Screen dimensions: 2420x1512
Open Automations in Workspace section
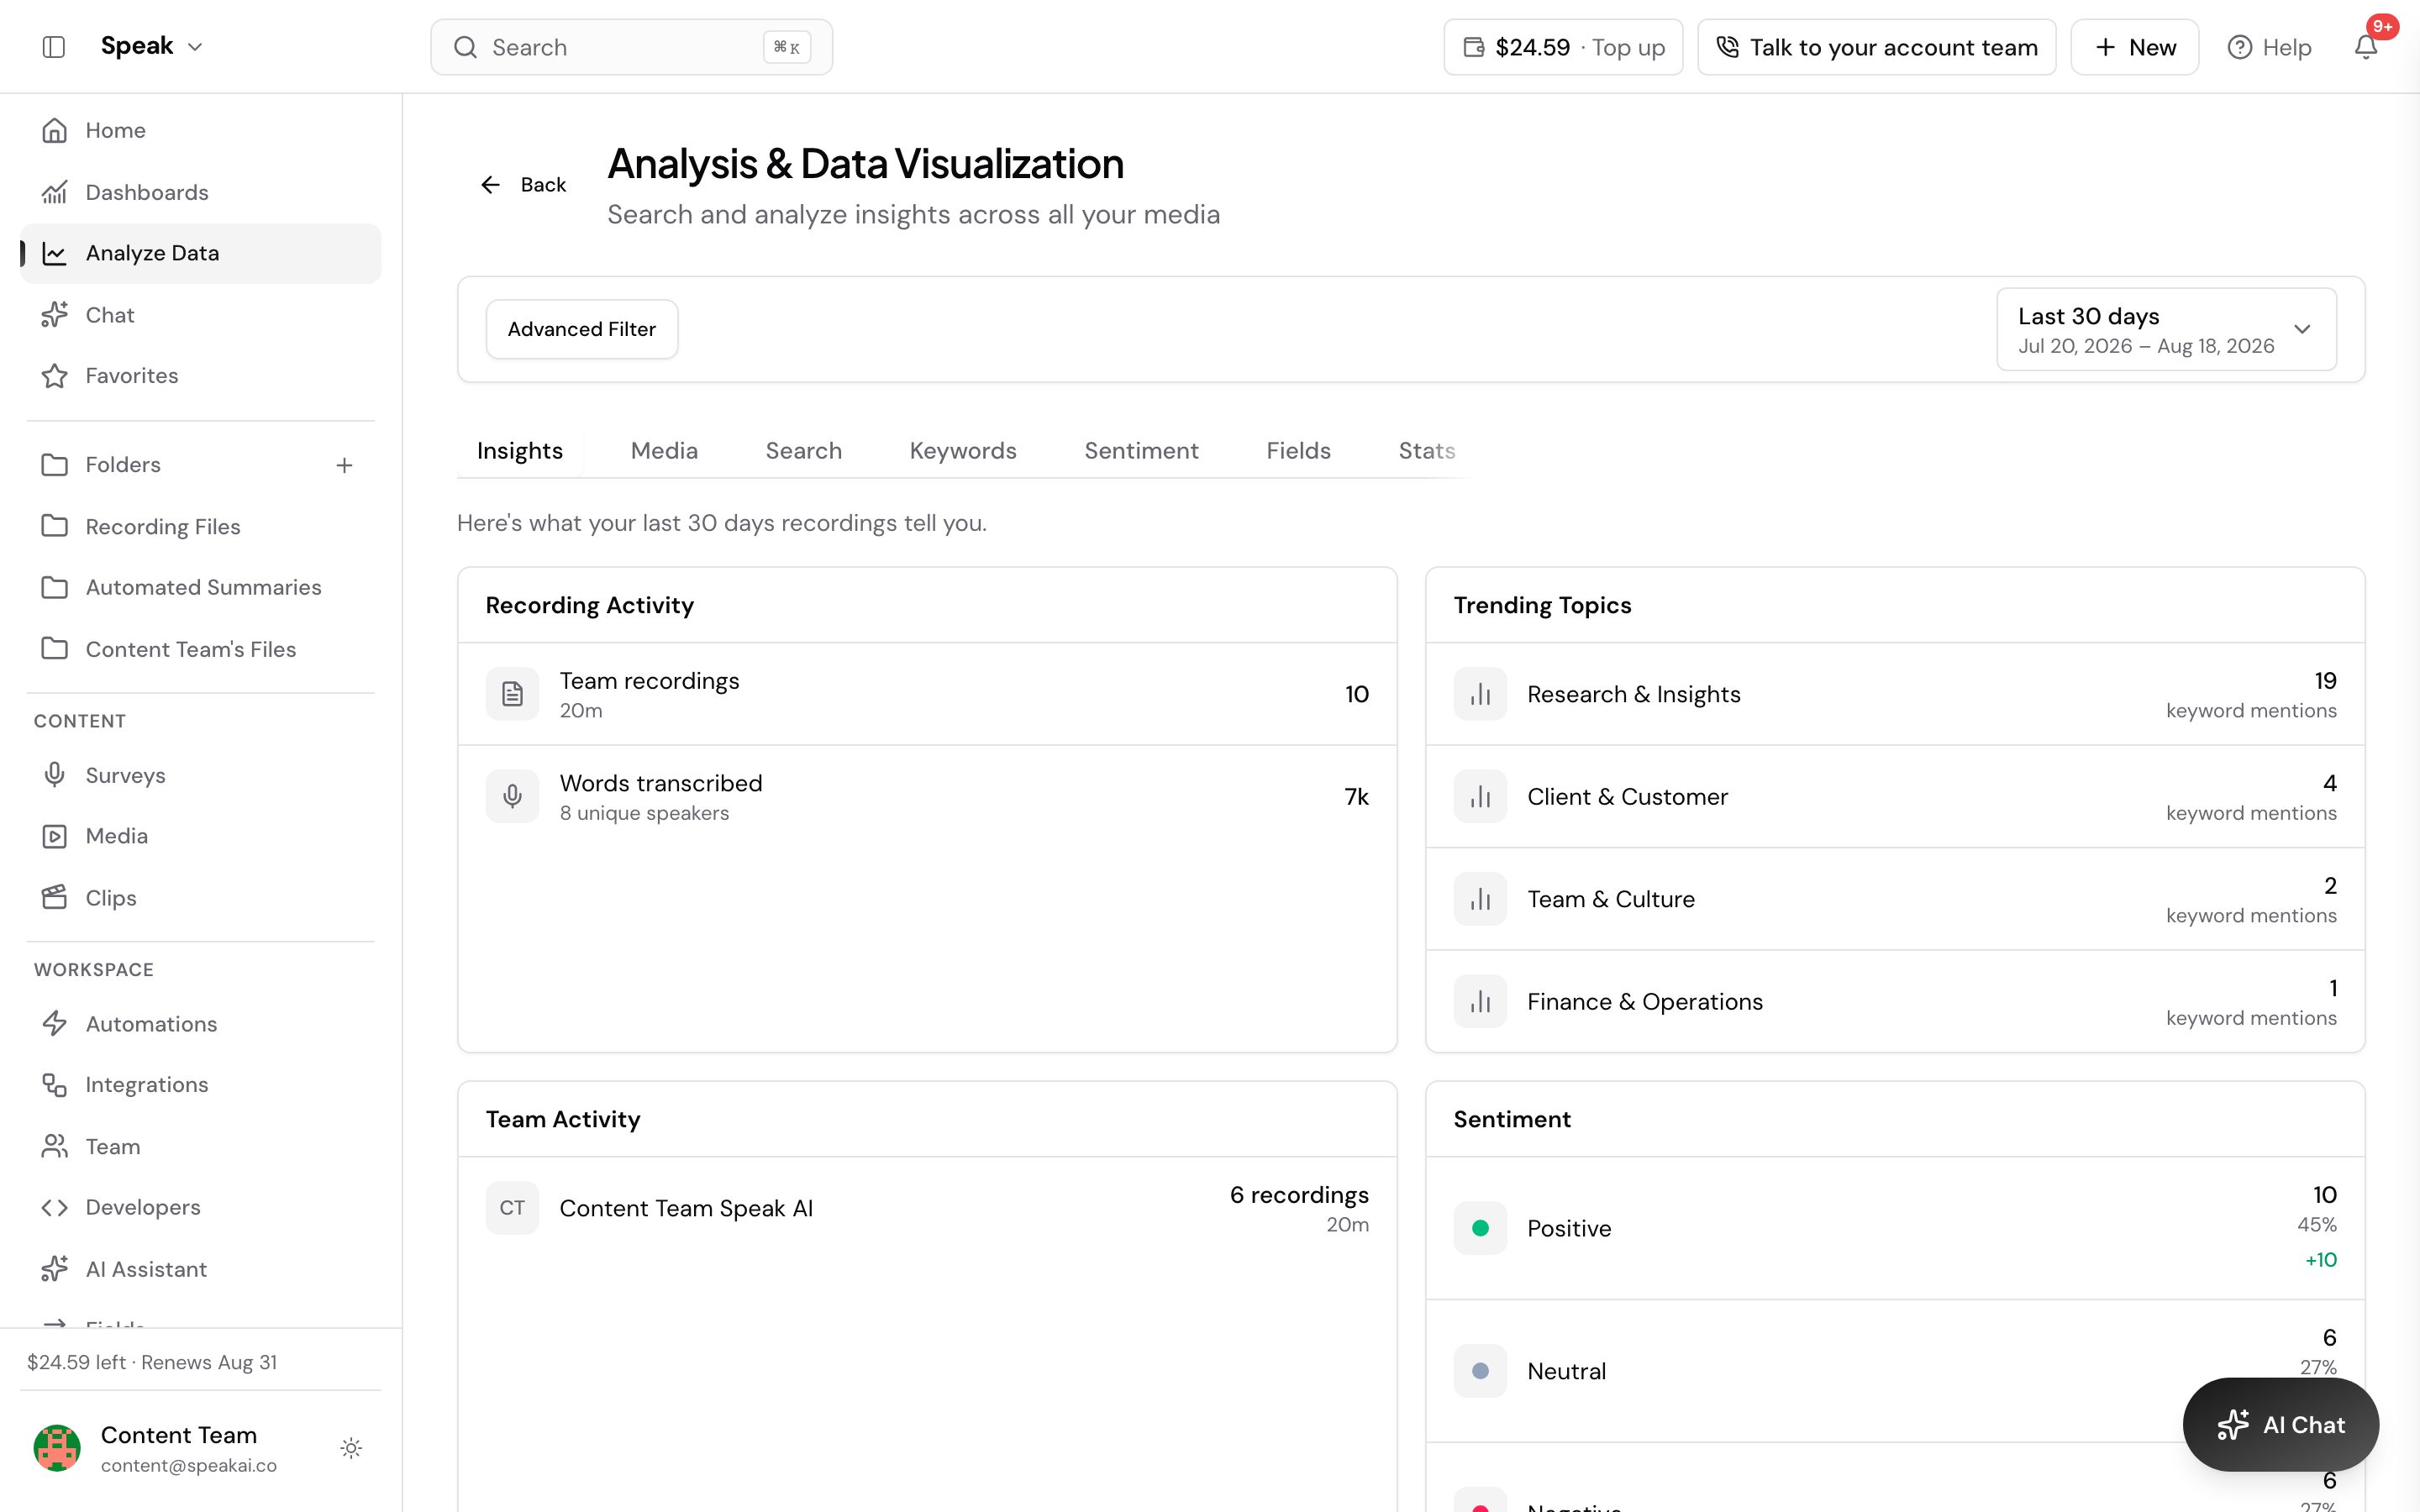(200, 1024)
